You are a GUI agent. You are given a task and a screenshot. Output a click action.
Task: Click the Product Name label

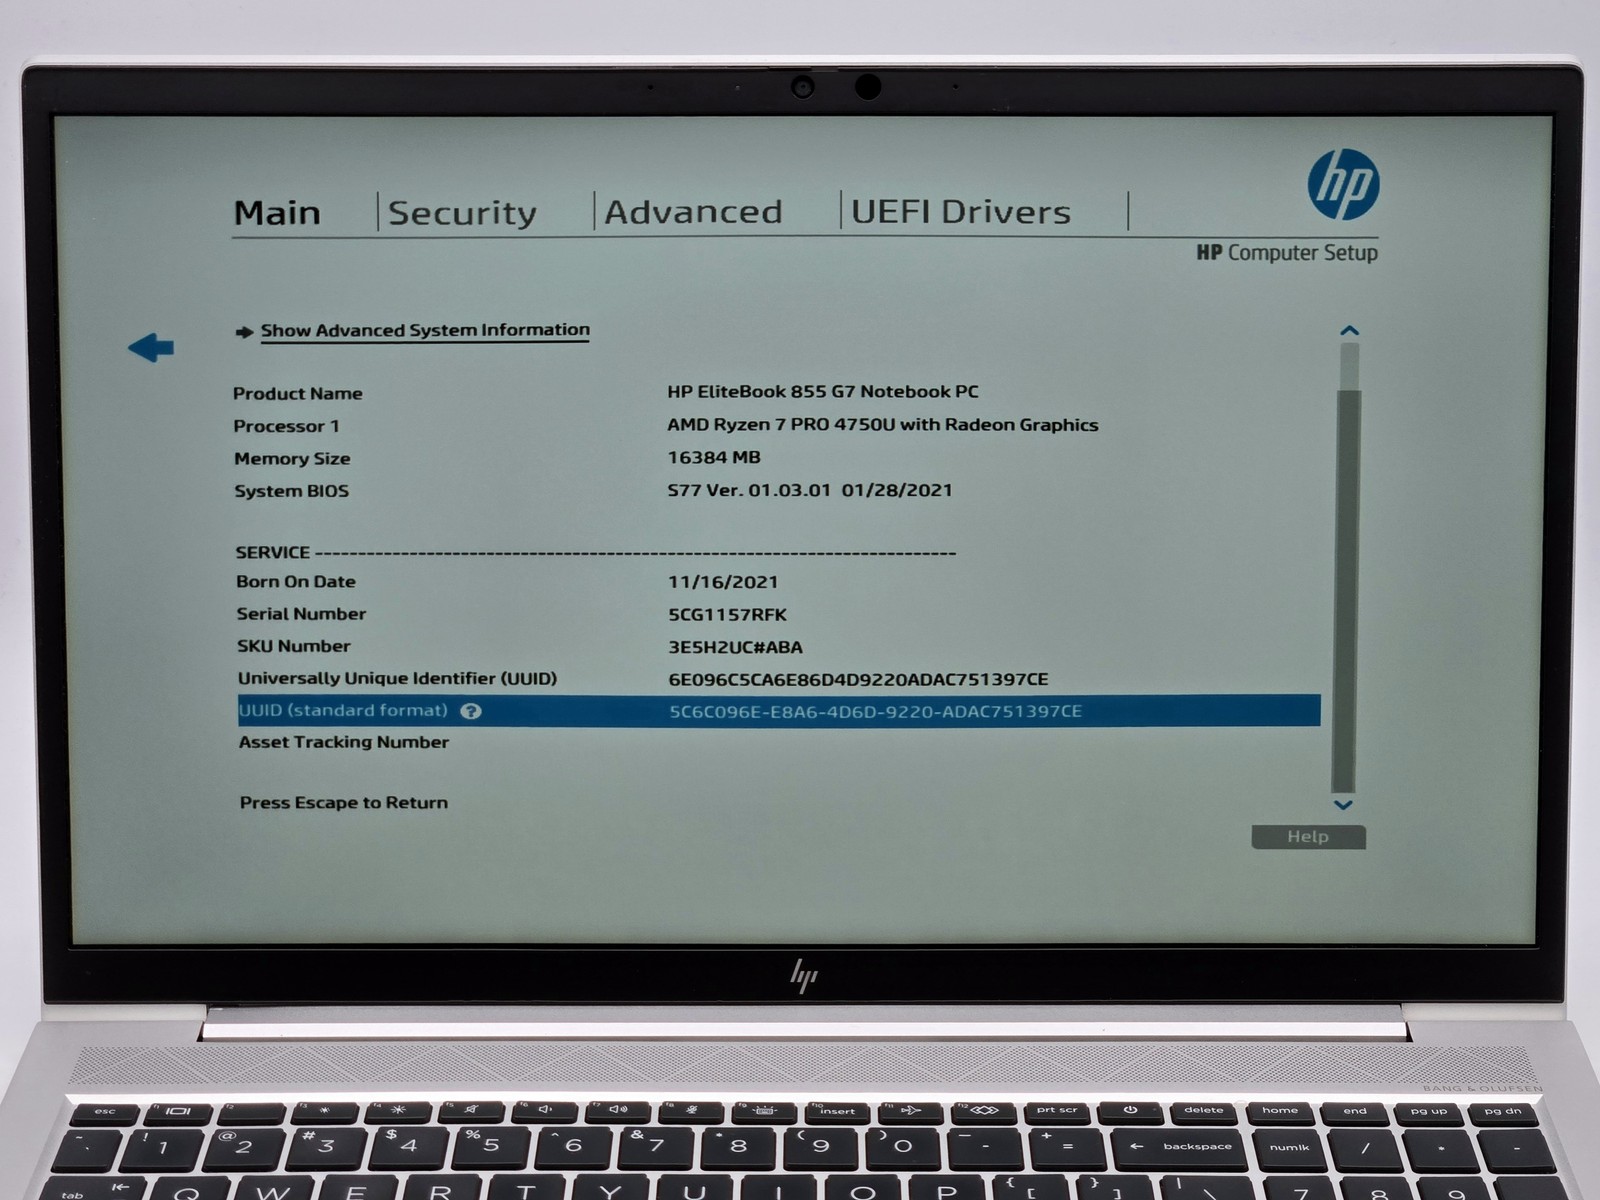pyautogui.click(x=298, y=394)
